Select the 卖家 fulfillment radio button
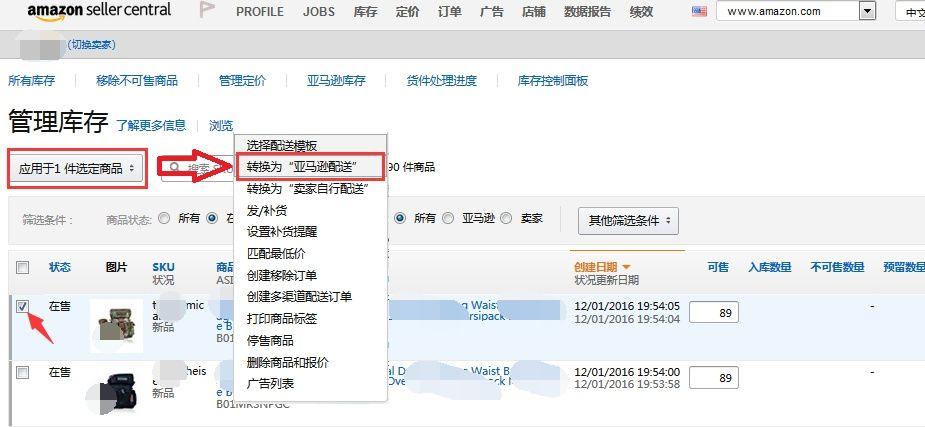Image resolution: width=925 pixels, height=427 pixels. (506, 218)
